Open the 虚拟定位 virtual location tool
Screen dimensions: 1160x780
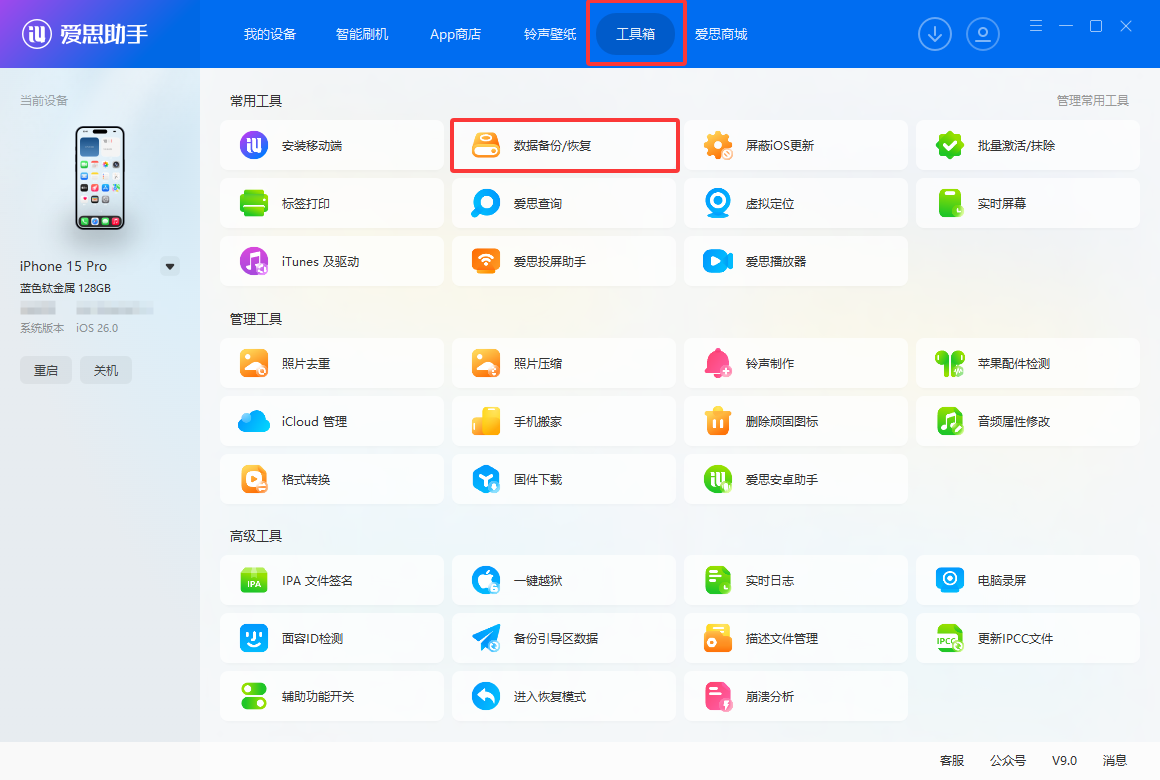[x=795, y=204]
